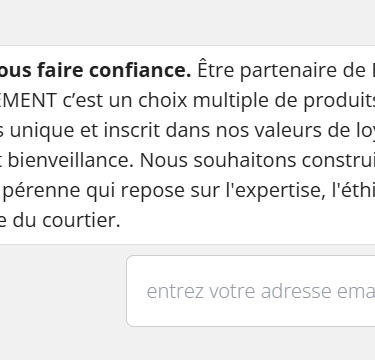This screenshot has height=360, width=375.
Task: Click the word 'produits' in the second line
Action: click(x=339, y=101)
